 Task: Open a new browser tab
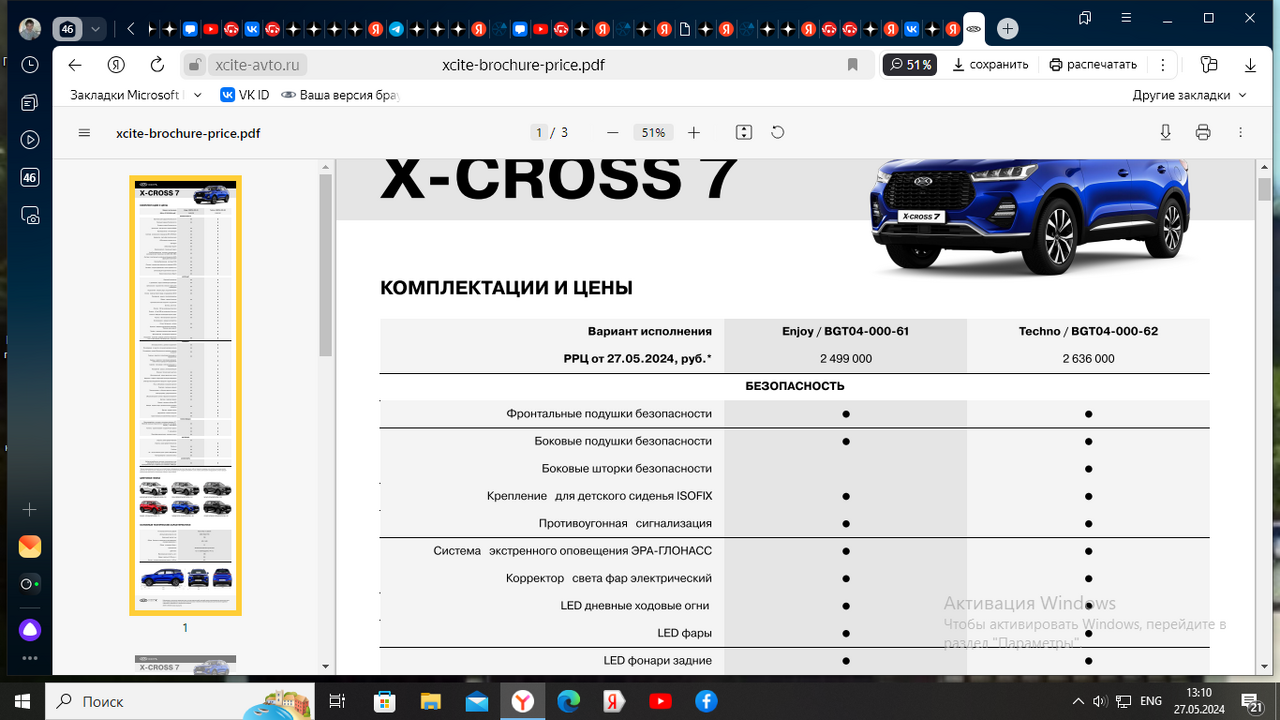pos(1007,29)
